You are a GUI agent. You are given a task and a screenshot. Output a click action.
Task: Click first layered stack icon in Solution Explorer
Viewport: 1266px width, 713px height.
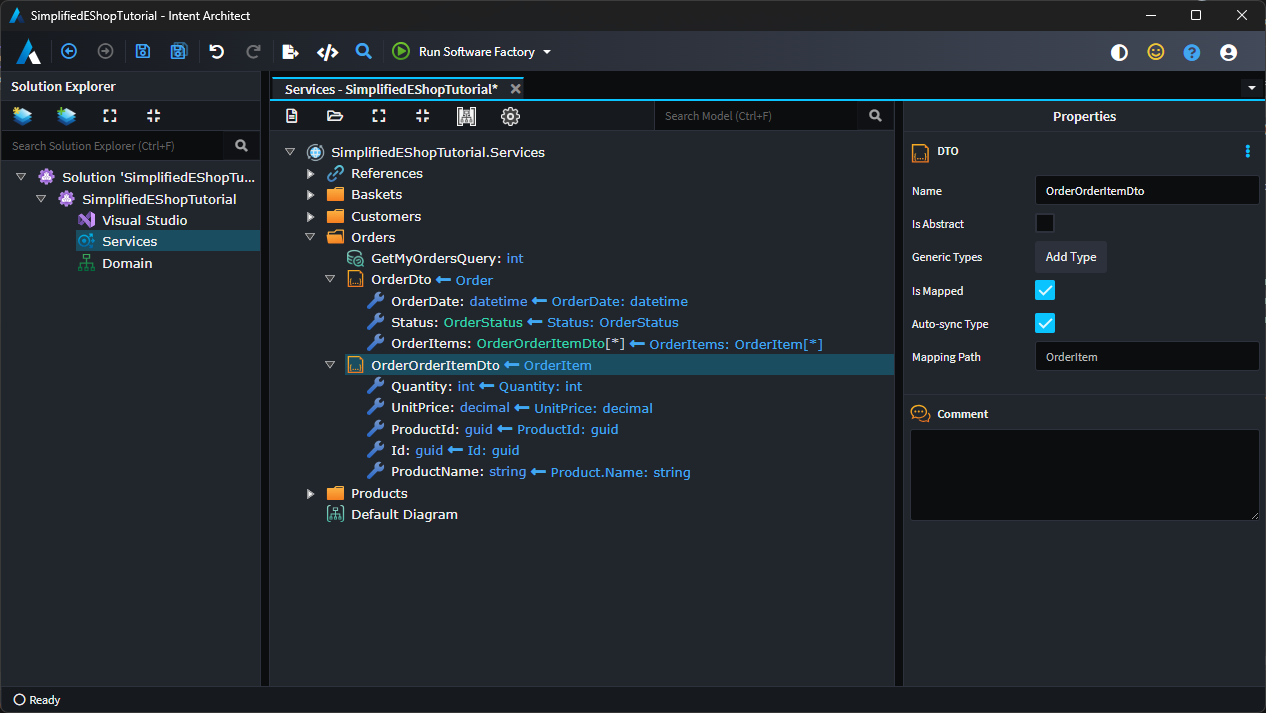(x=22, y=116)
